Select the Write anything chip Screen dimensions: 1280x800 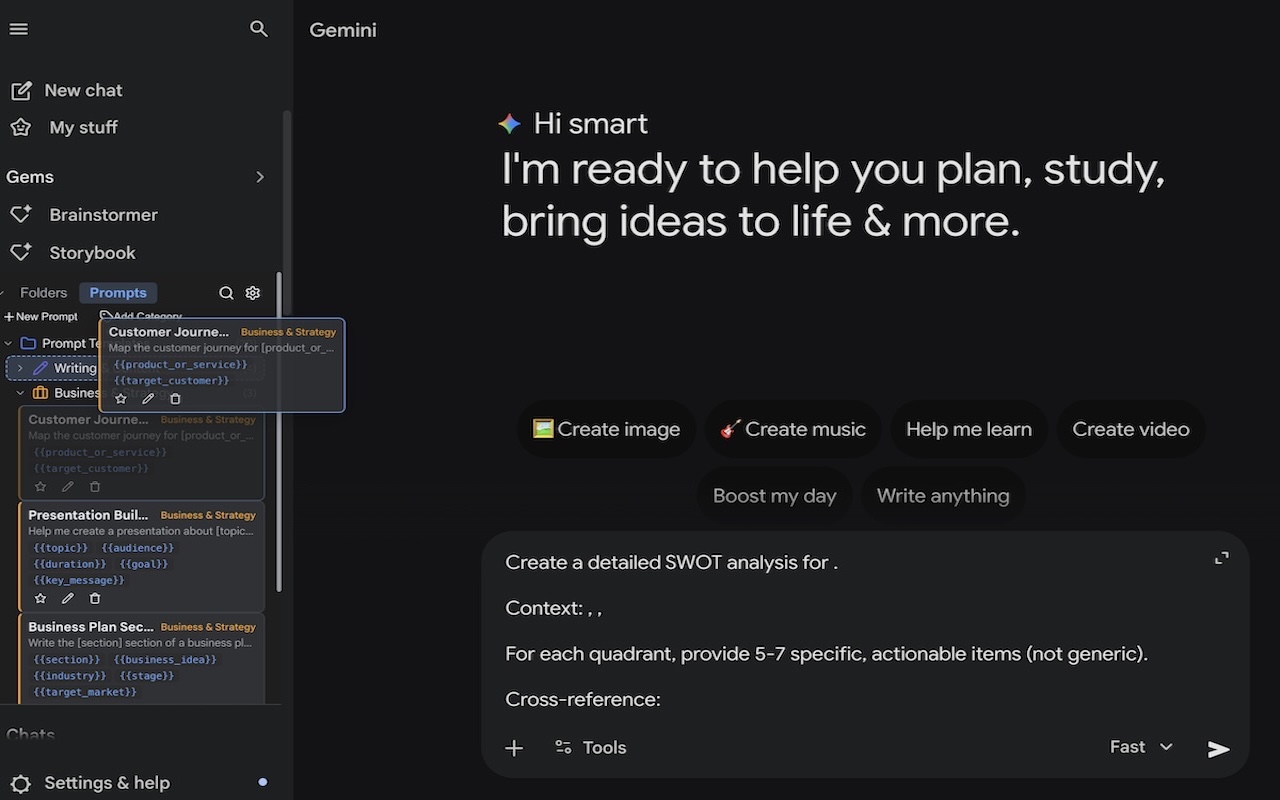pos(943,496)
